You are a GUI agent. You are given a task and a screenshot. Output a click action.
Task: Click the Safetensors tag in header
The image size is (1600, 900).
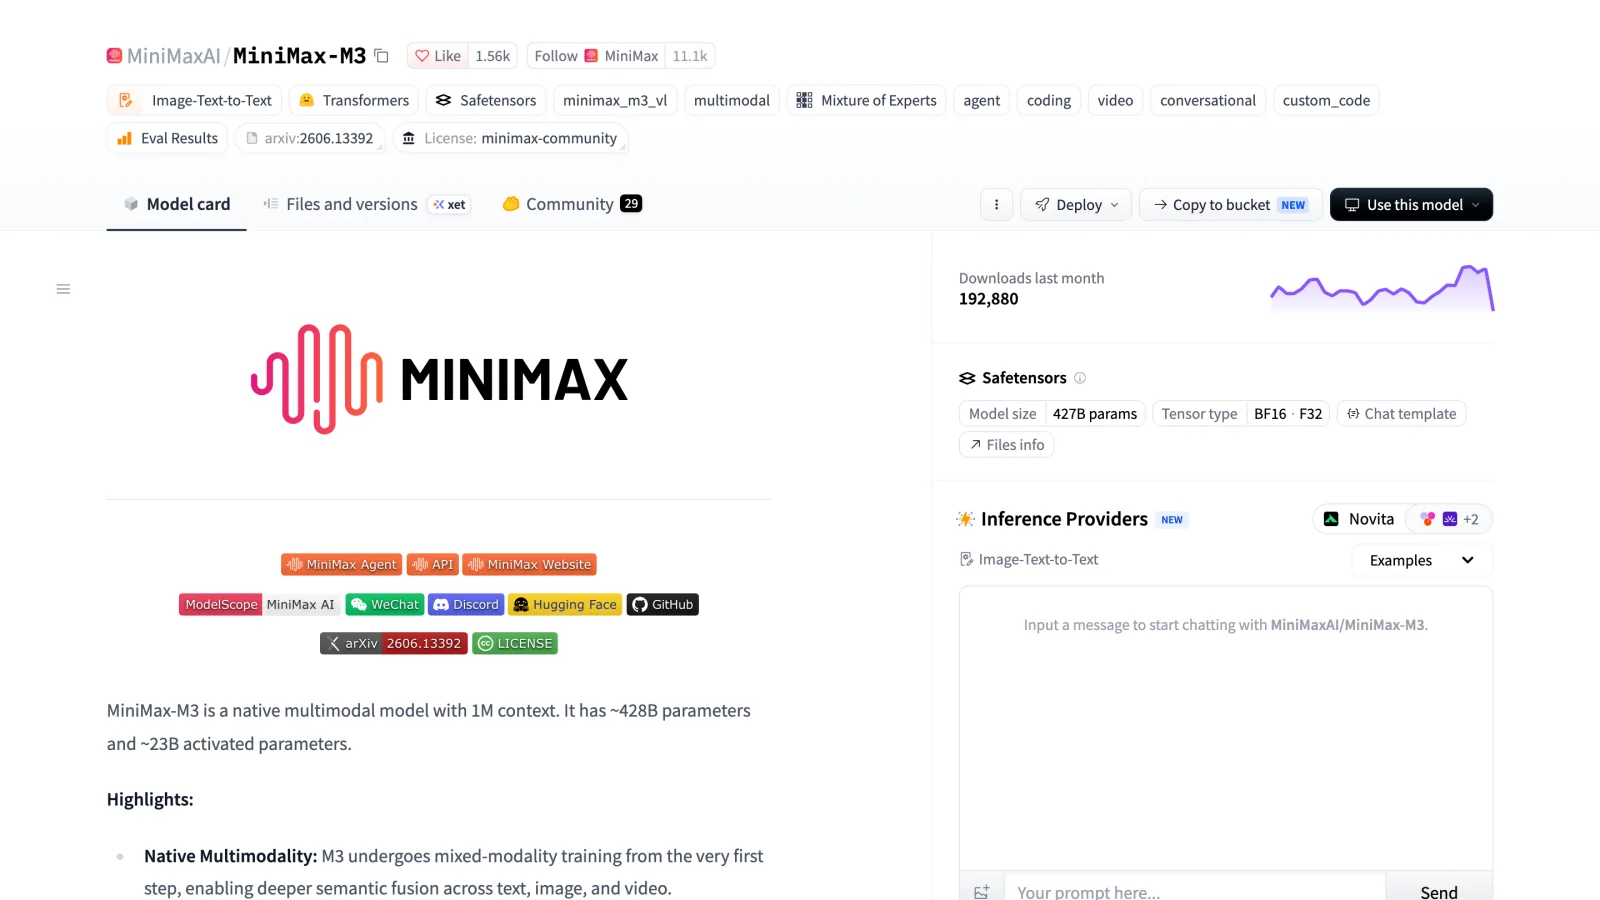[x=486, y=100]
